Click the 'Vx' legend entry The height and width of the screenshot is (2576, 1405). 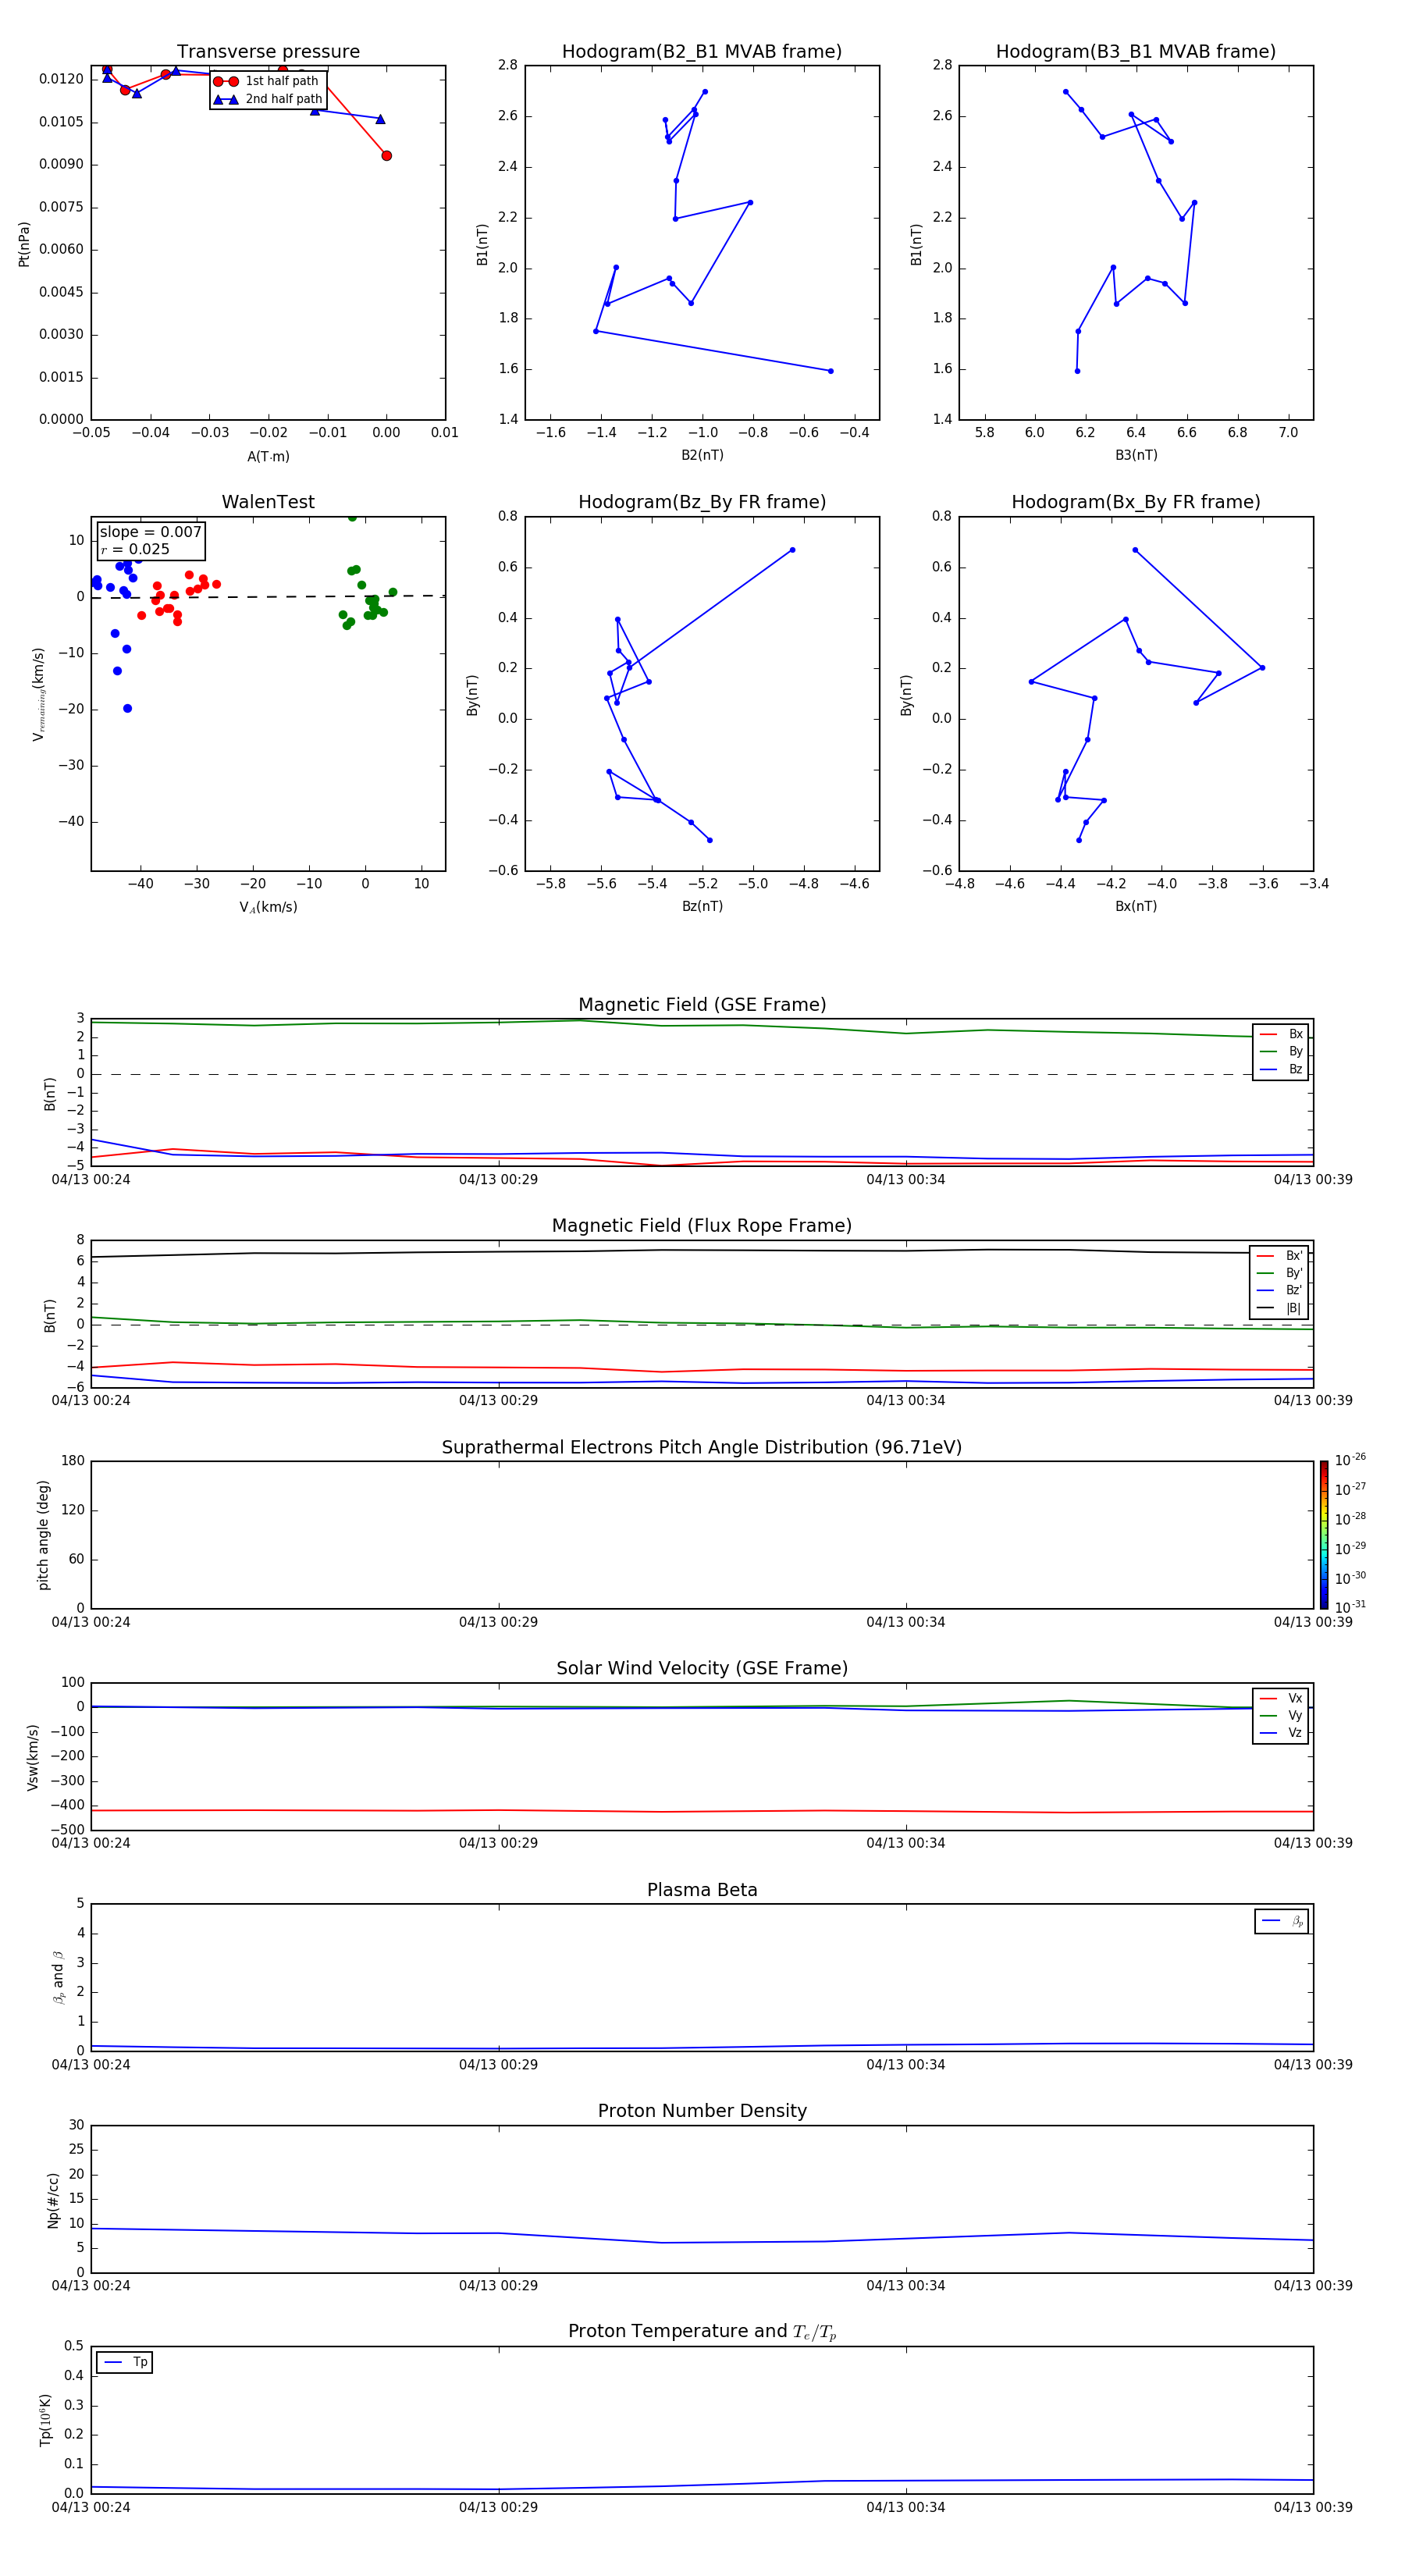click(1281, 1699)
